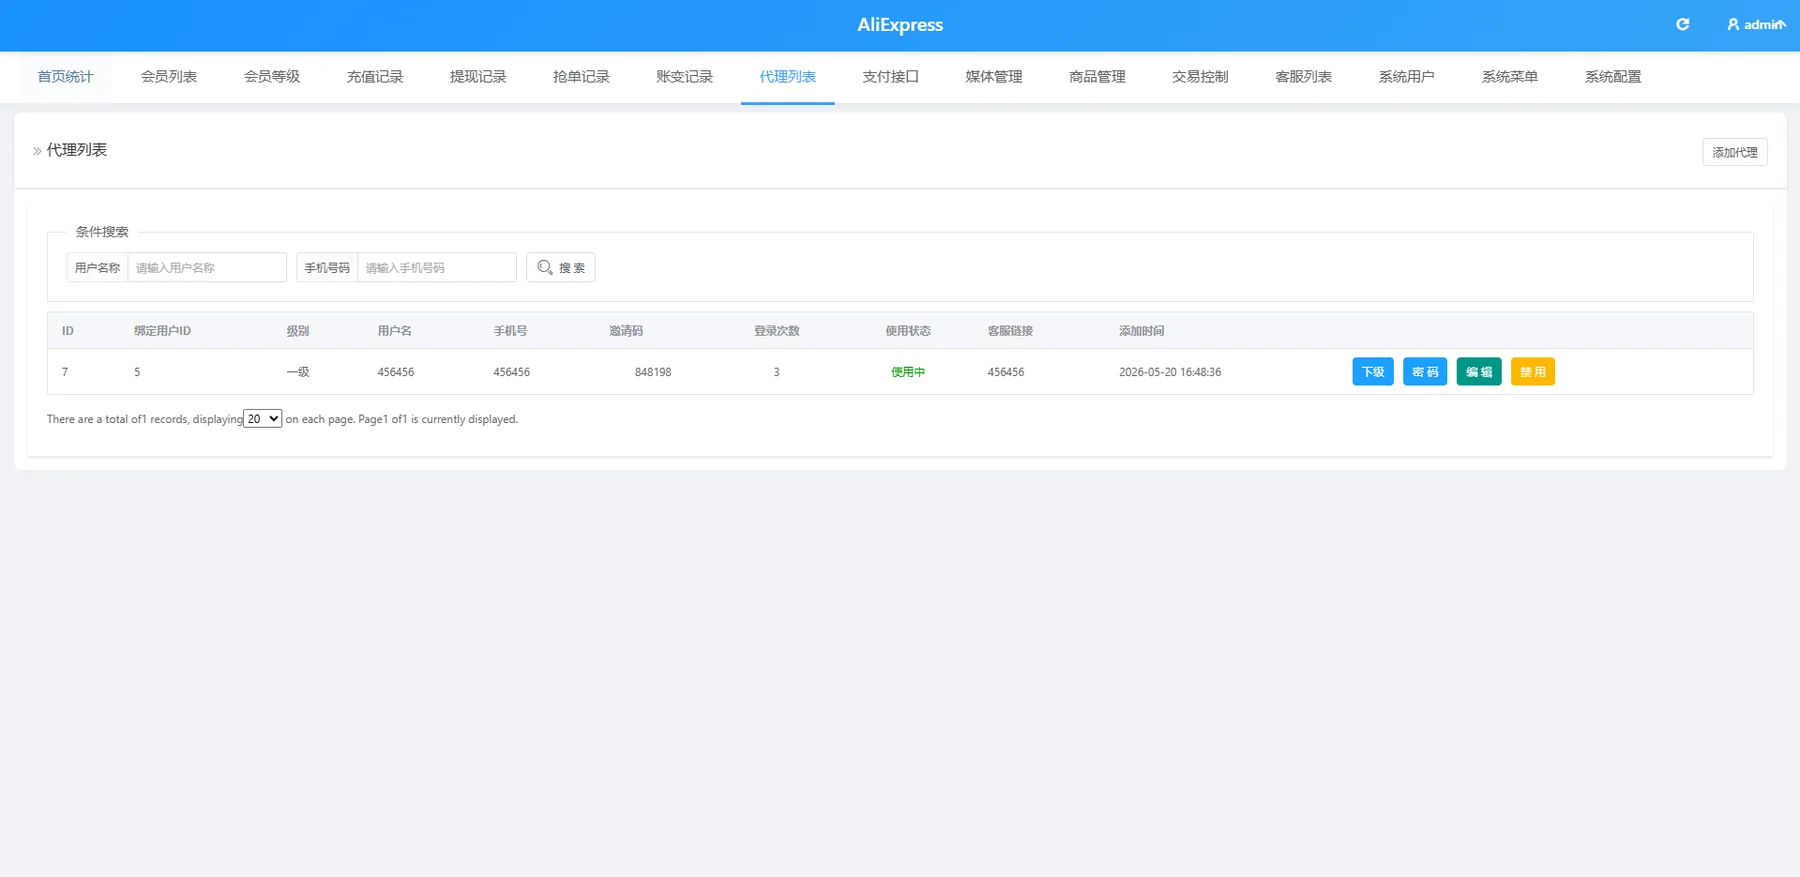Focus the 用户名称 input field

[207, 267]
